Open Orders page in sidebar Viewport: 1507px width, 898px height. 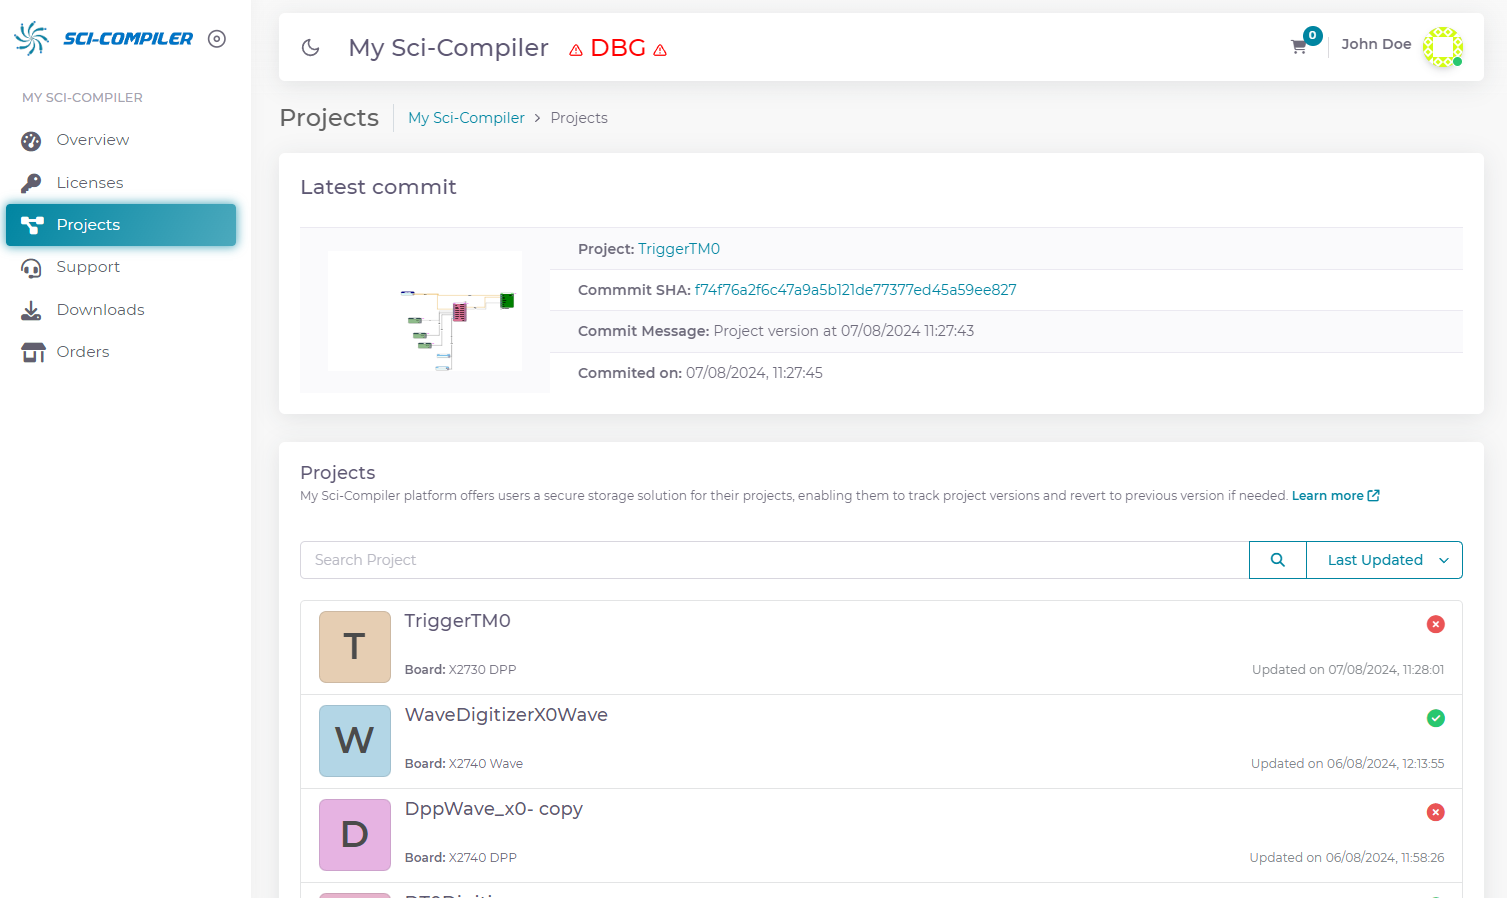(x=121, y=352)
